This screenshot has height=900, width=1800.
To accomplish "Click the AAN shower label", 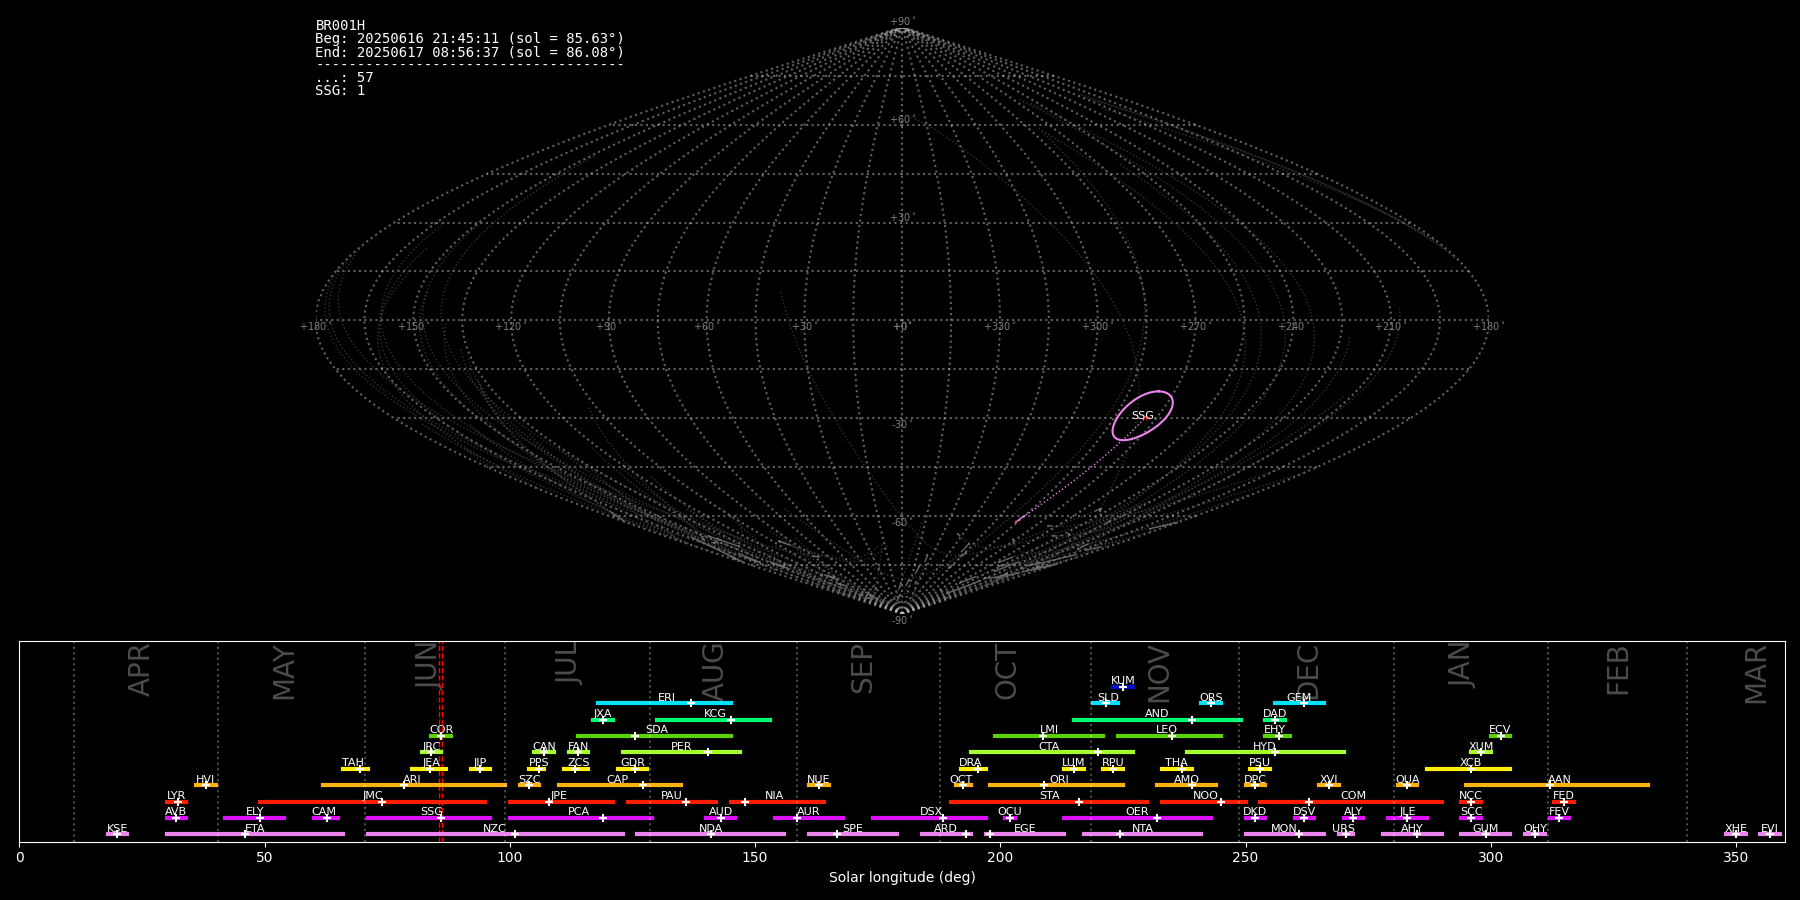I will pyautogui.click(x=1559, y=780).
